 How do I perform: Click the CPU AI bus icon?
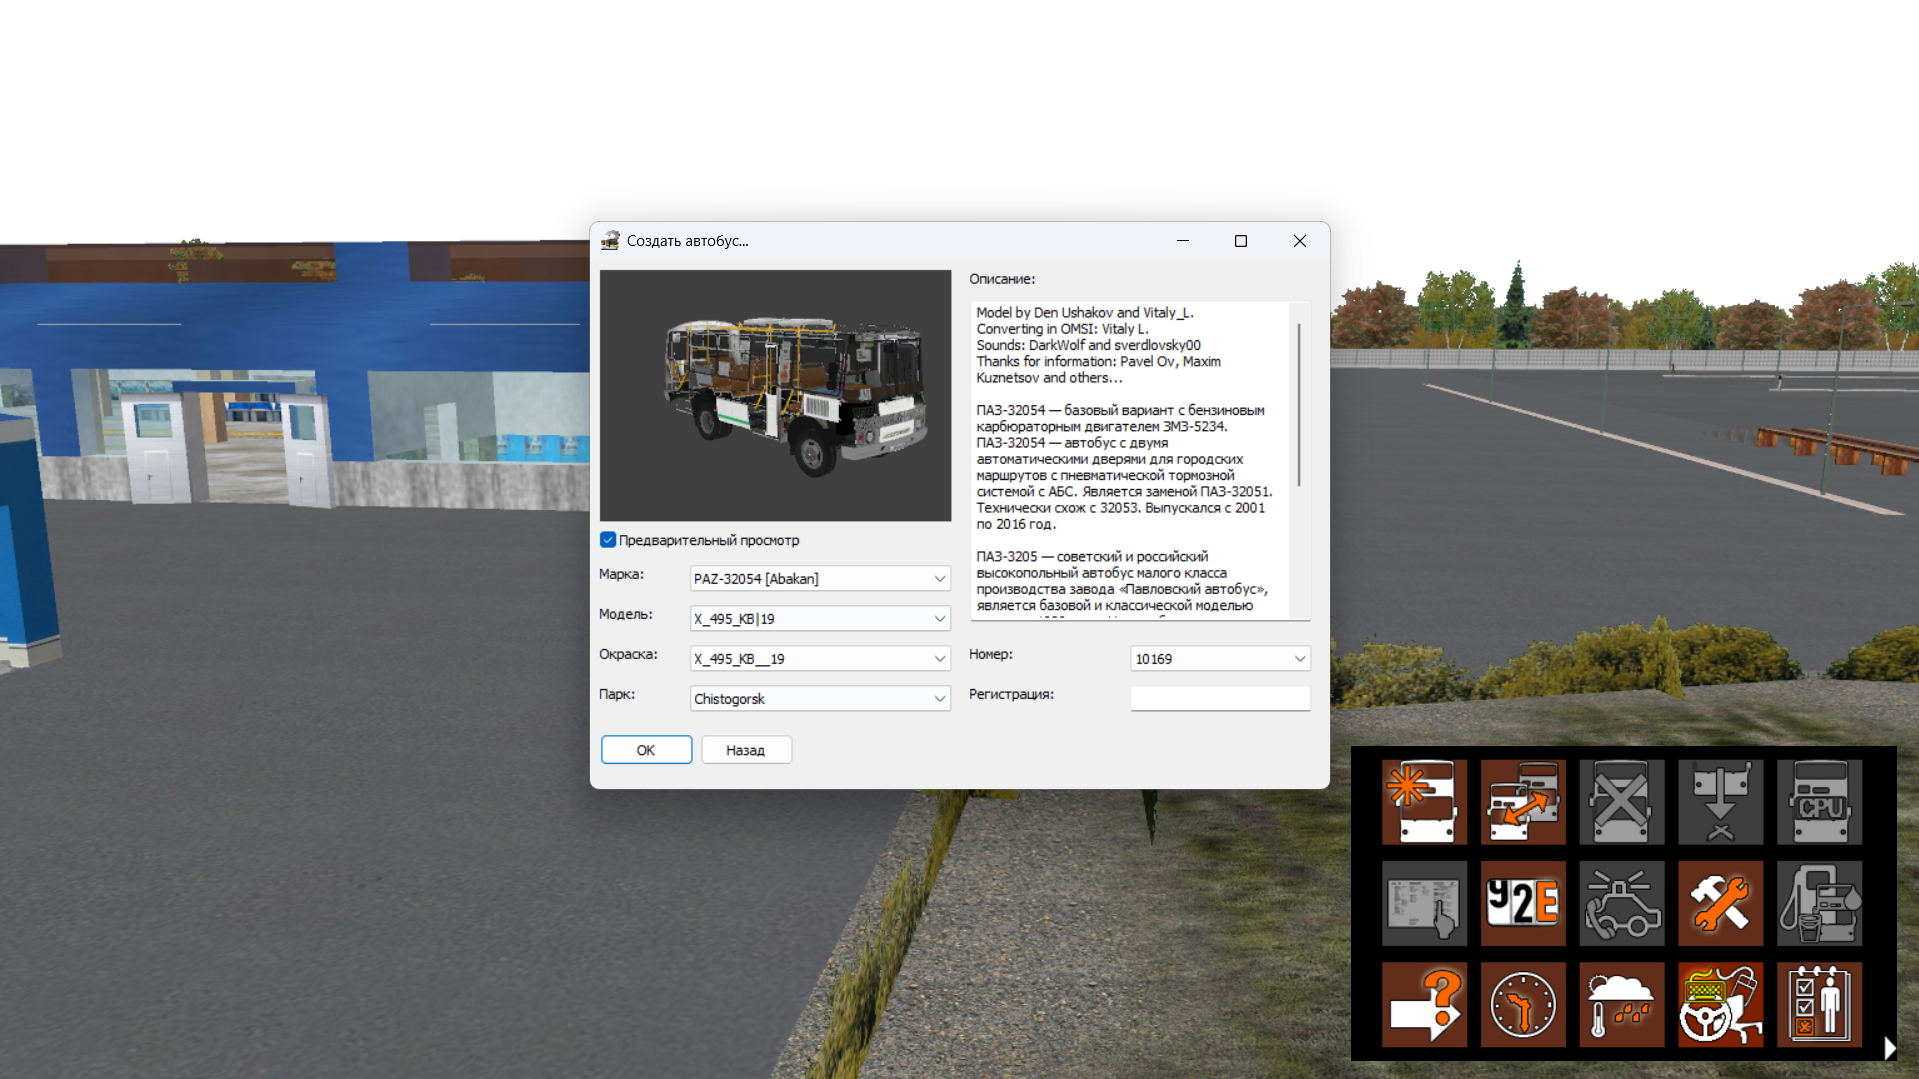(x=1819, y=802)
